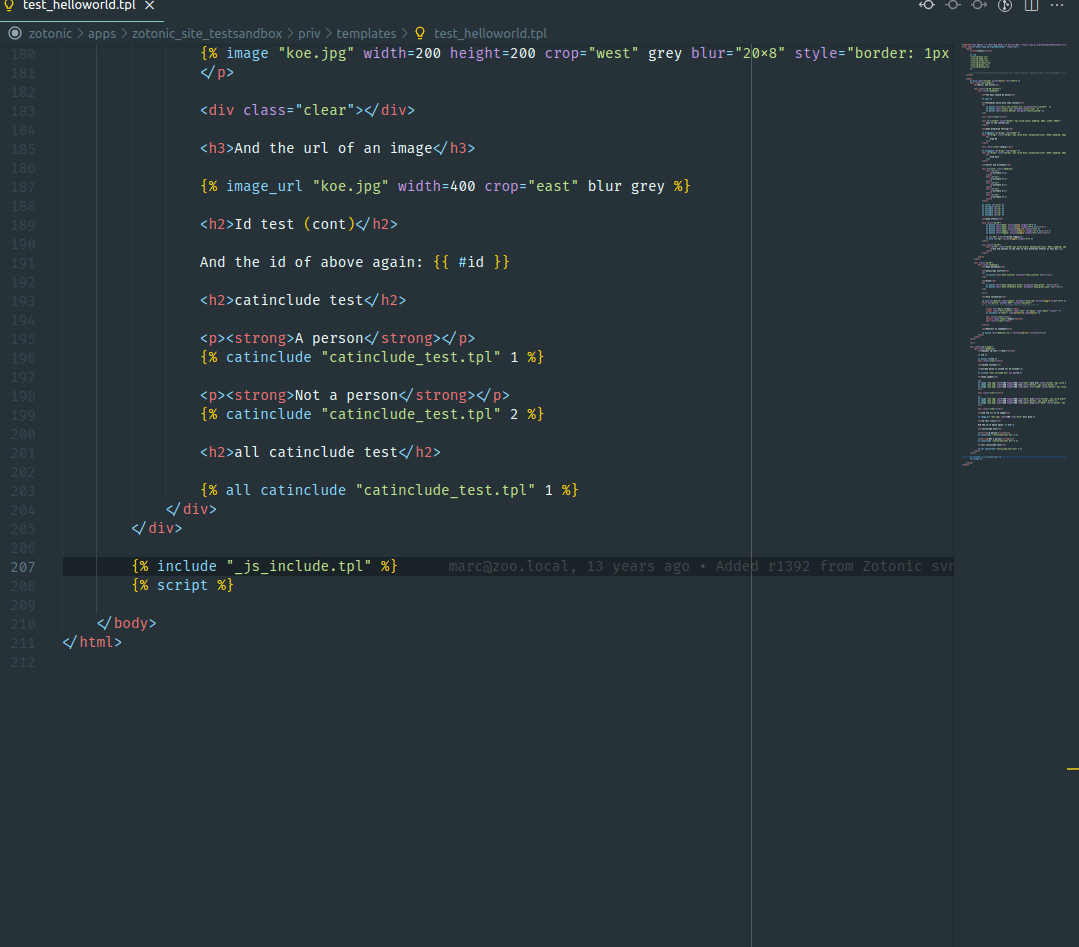Click '{% catinclude "catinclude_test.tpl" 2 %}' line

[372, 414]
